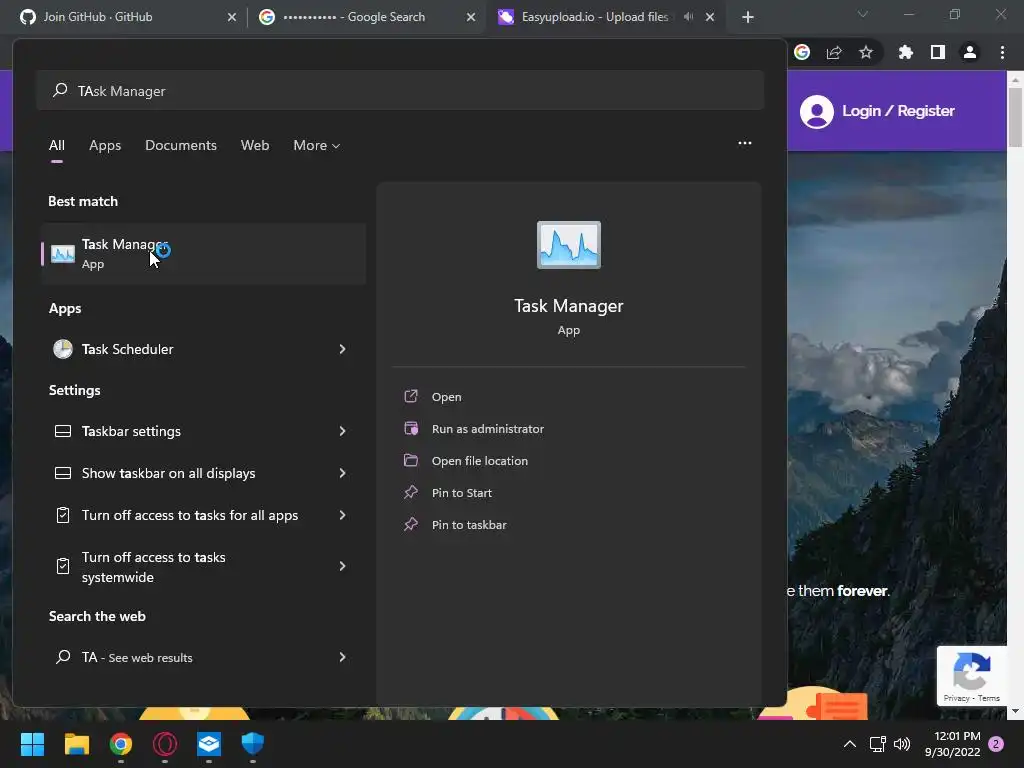Click Run as administrator action
This screenshot has height=768, width=1024.
point(488,429)
